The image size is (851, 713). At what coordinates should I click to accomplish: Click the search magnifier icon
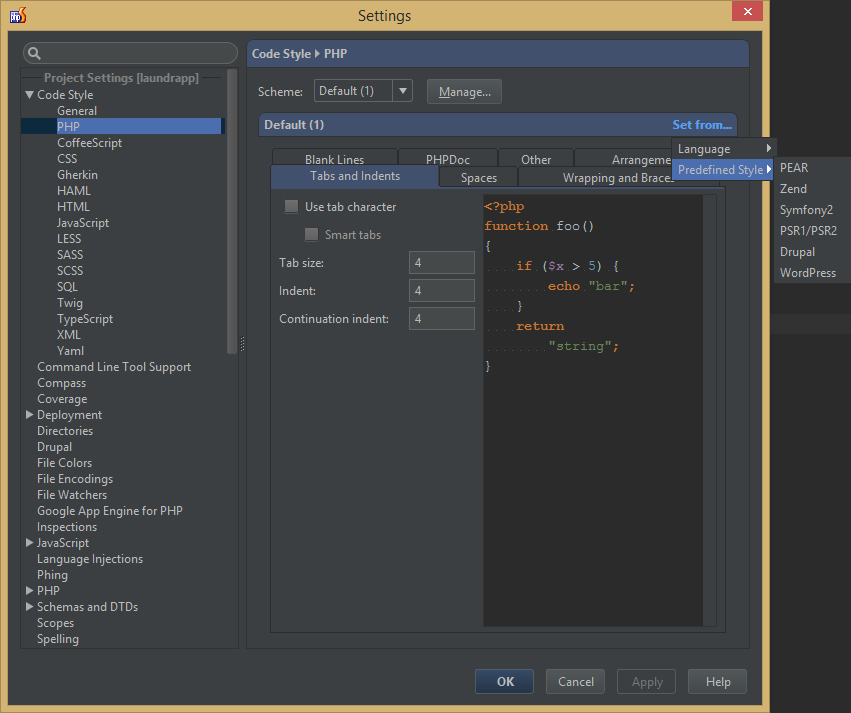(x=34, y=53)
